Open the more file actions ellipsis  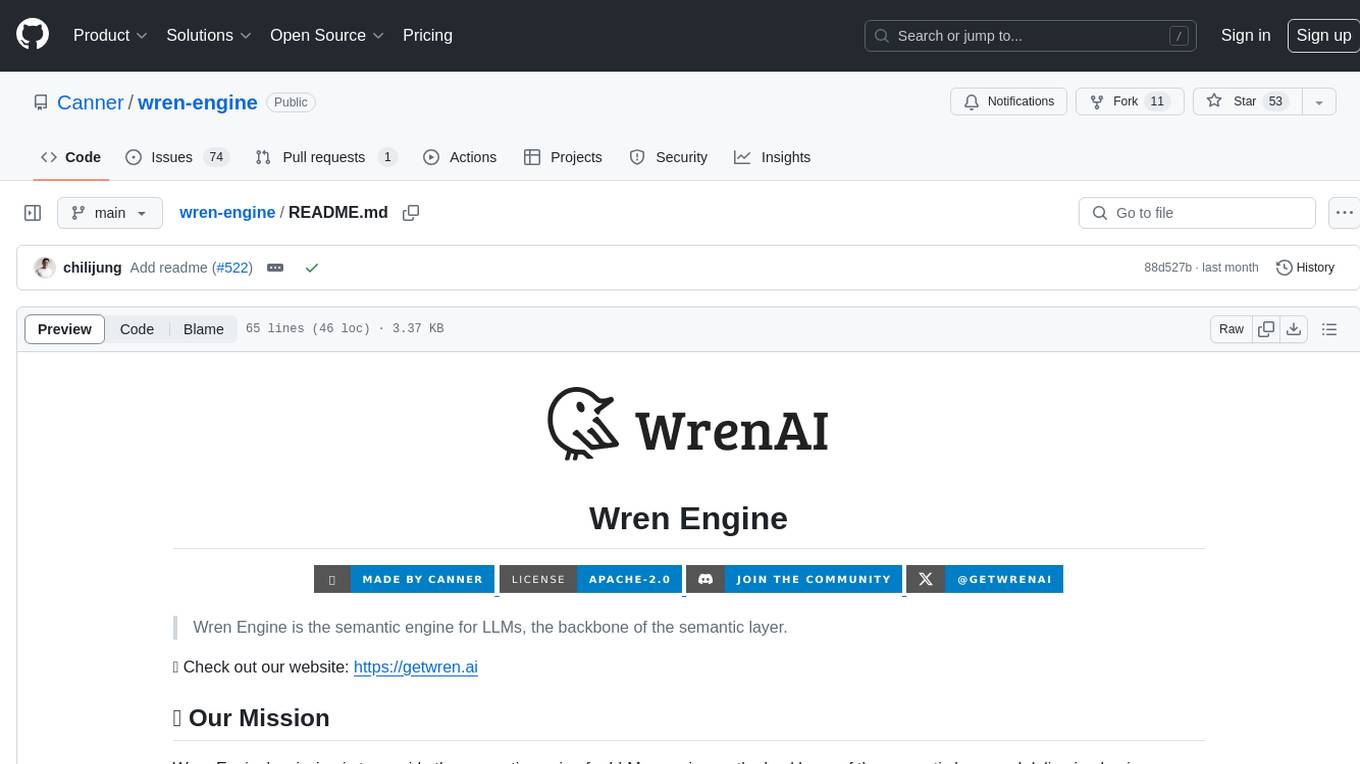[x=1344, y=213]
